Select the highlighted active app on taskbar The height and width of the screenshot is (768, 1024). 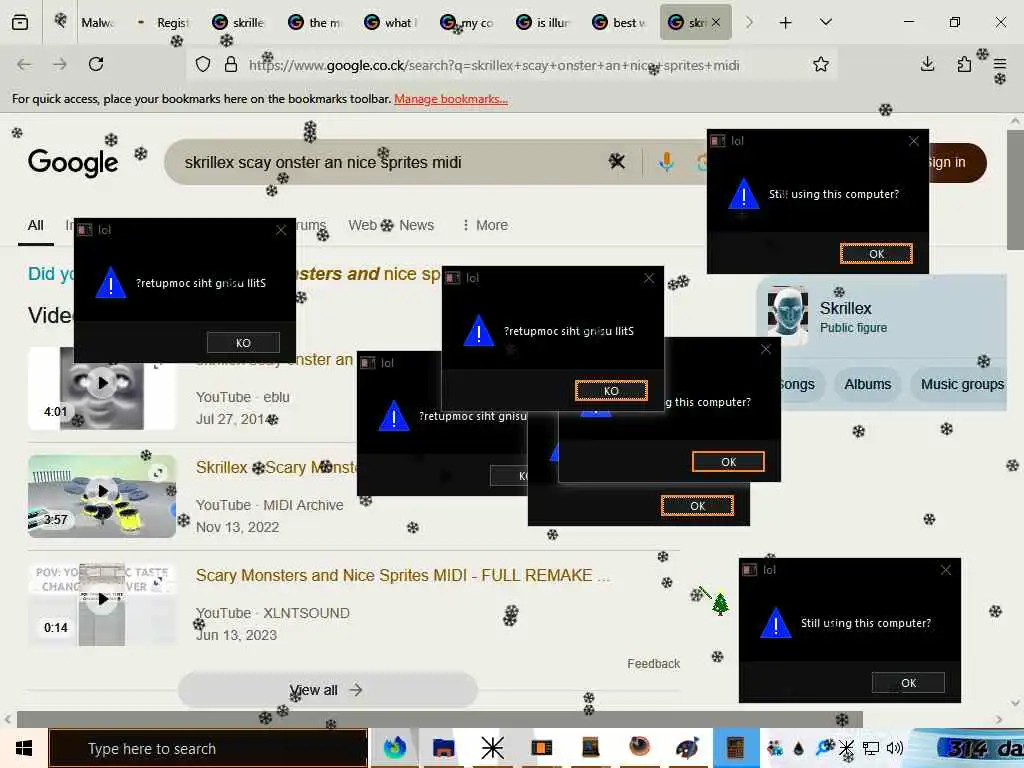point(736,748)
